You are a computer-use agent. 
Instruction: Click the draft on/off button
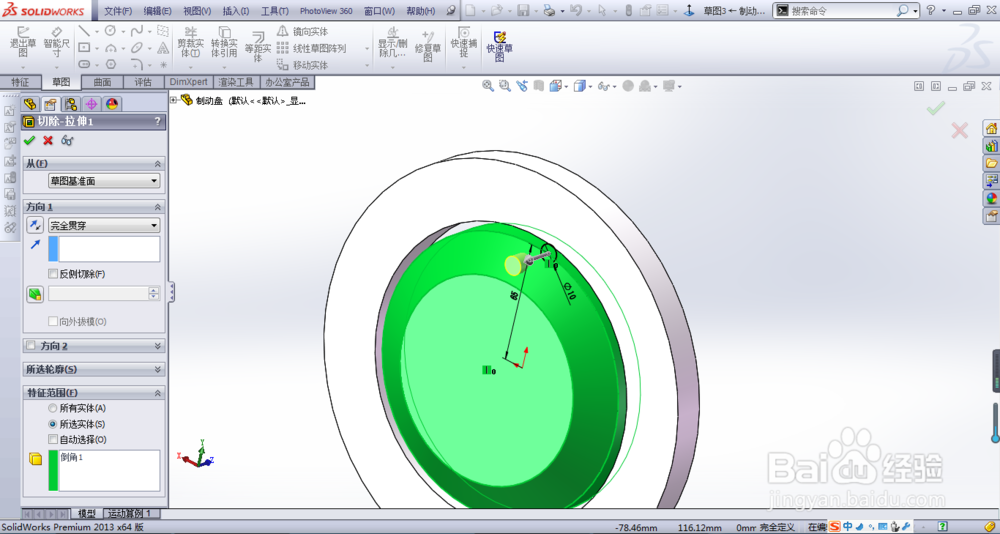(35, 294)
